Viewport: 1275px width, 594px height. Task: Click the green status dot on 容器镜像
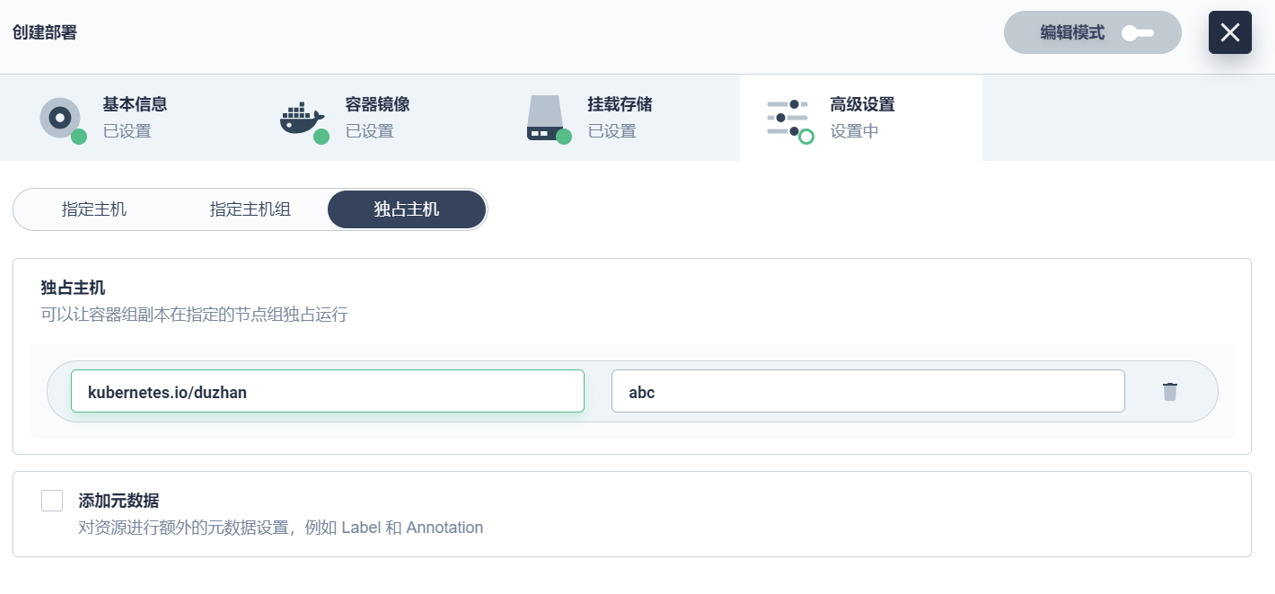pos(321,137)
